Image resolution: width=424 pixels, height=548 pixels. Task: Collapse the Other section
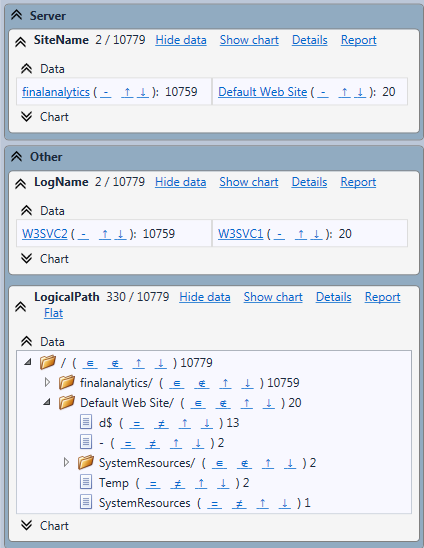pos(16,157)
